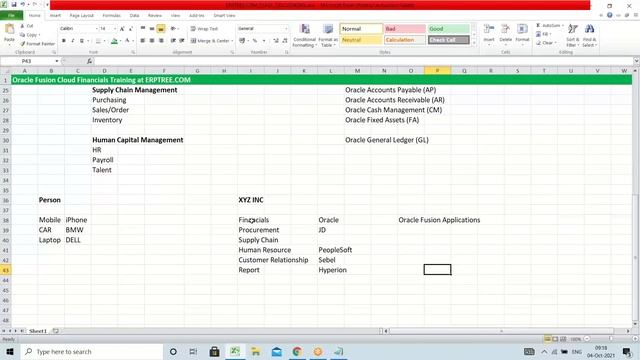This screenshot has height=360, width=640.
Task: Click the Decrease Decimal icon
Action: coord(284,41)
